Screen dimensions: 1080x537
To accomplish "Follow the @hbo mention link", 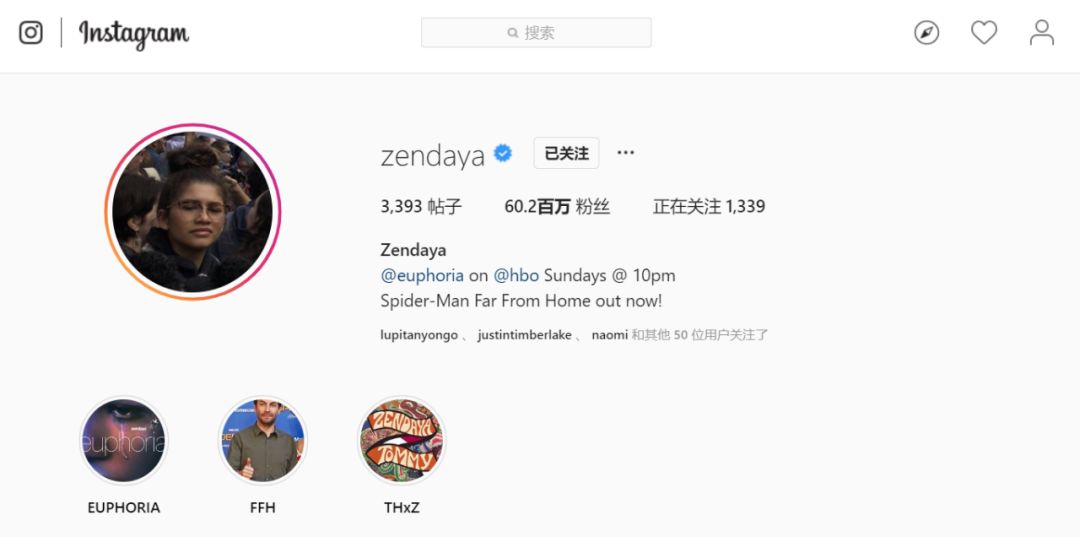I will point(516,275).
